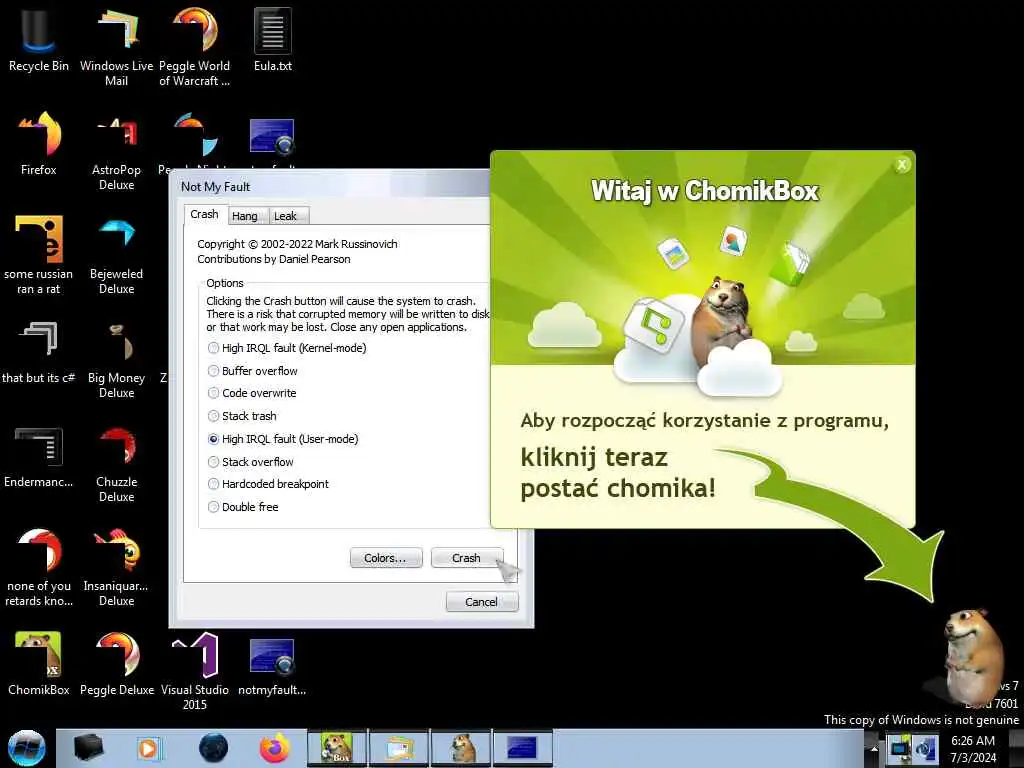
Task: Show hidden system tray icons arrow
Action: click(x=874, y=748)
